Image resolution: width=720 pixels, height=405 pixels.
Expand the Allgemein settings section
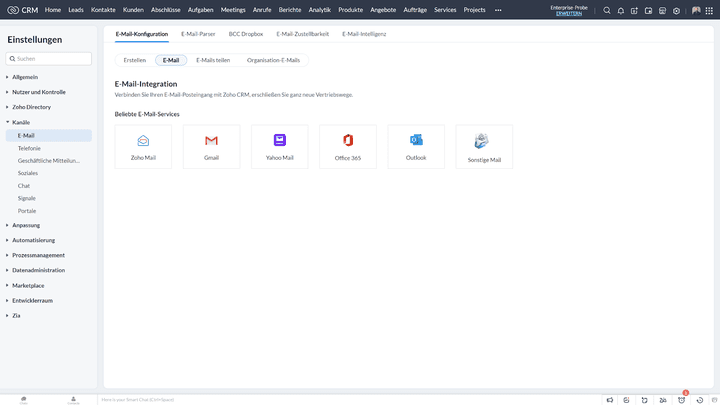(x=25, y=77)
